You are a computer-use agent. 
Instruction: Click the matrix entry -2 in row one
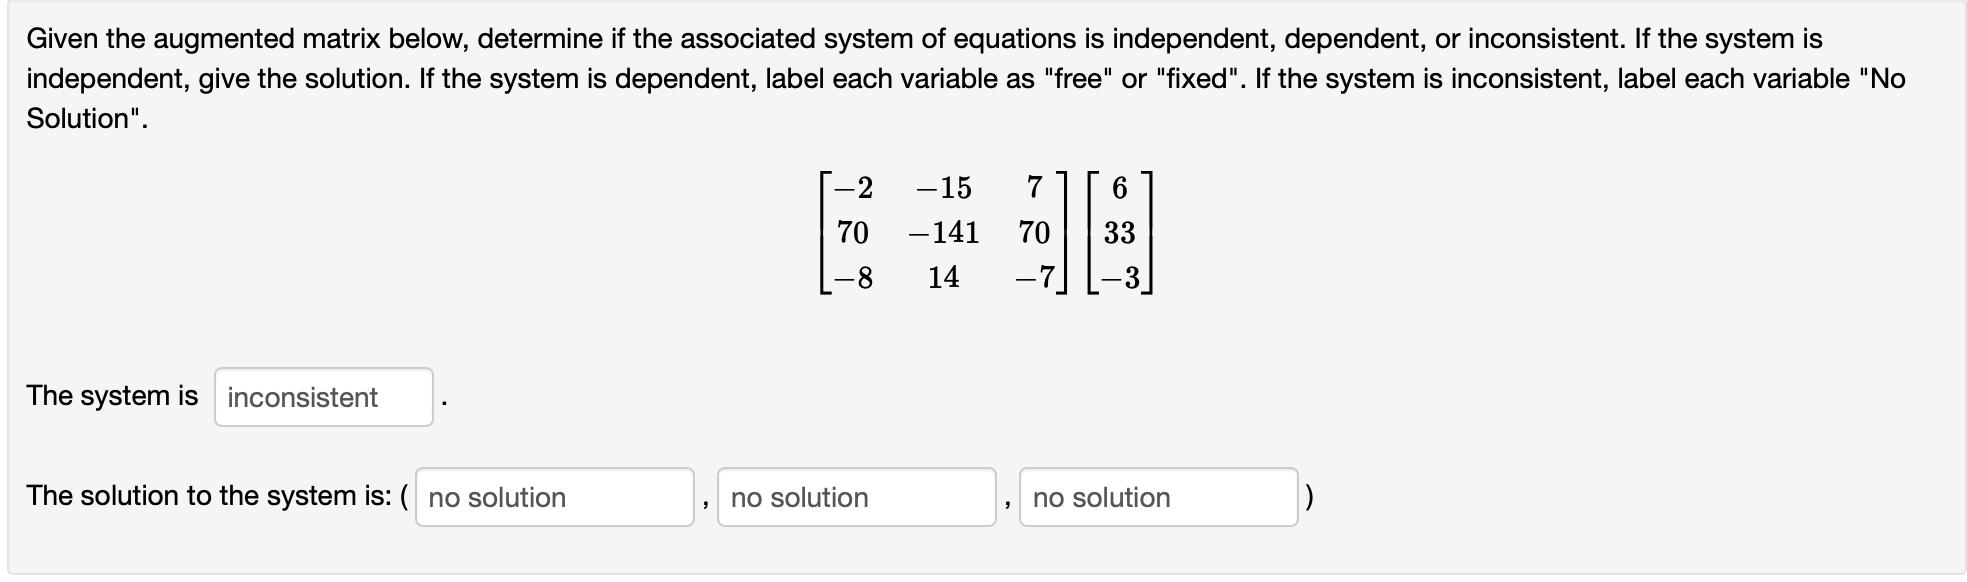(853, 189)
